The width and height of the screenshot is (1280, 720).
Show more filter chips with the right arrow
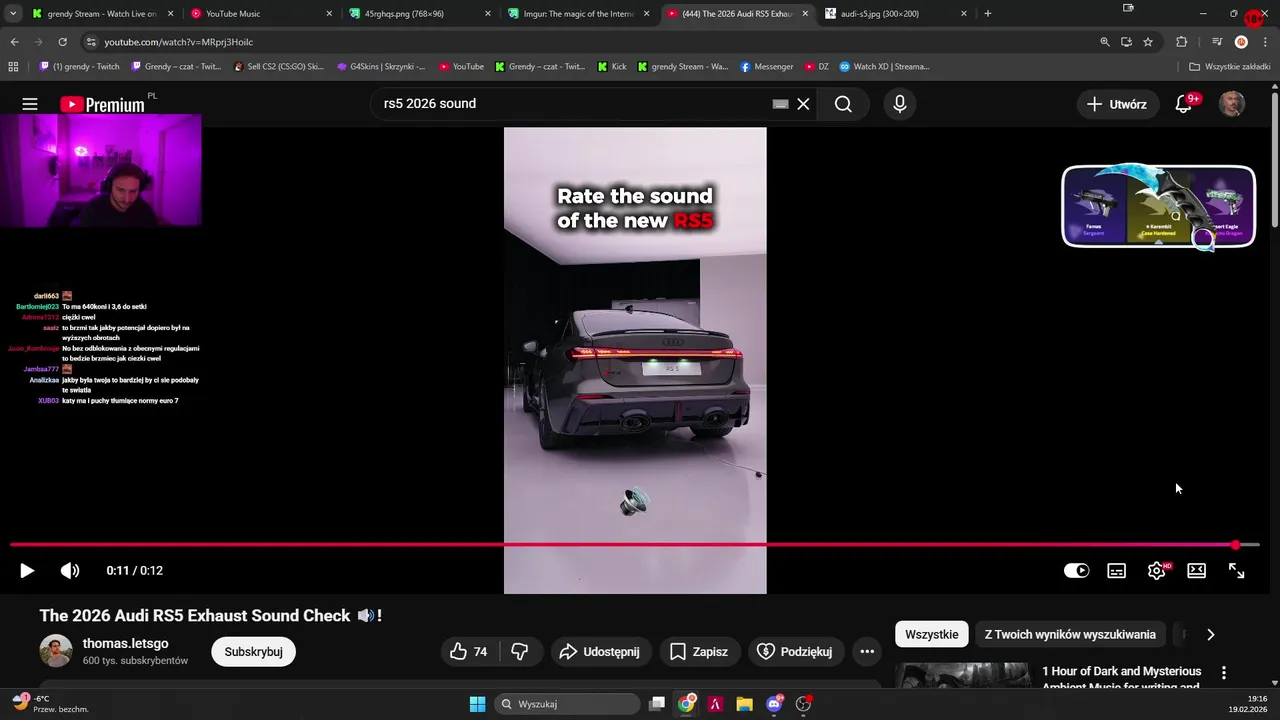(x=1210, y=635)
